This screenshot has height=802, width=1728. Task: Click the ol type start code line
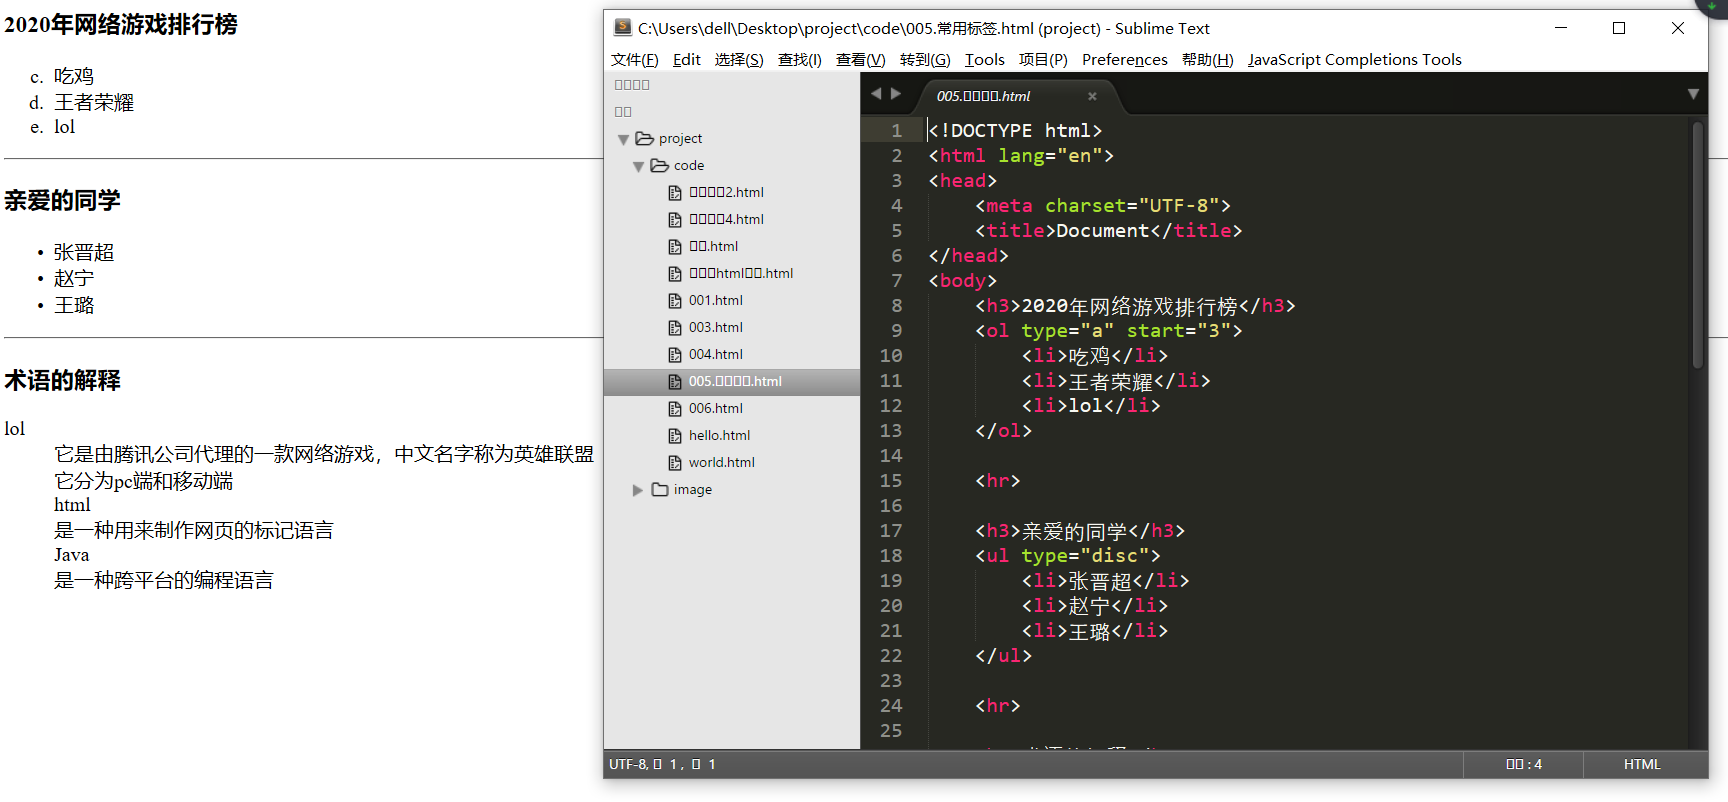coord(1109,331)
